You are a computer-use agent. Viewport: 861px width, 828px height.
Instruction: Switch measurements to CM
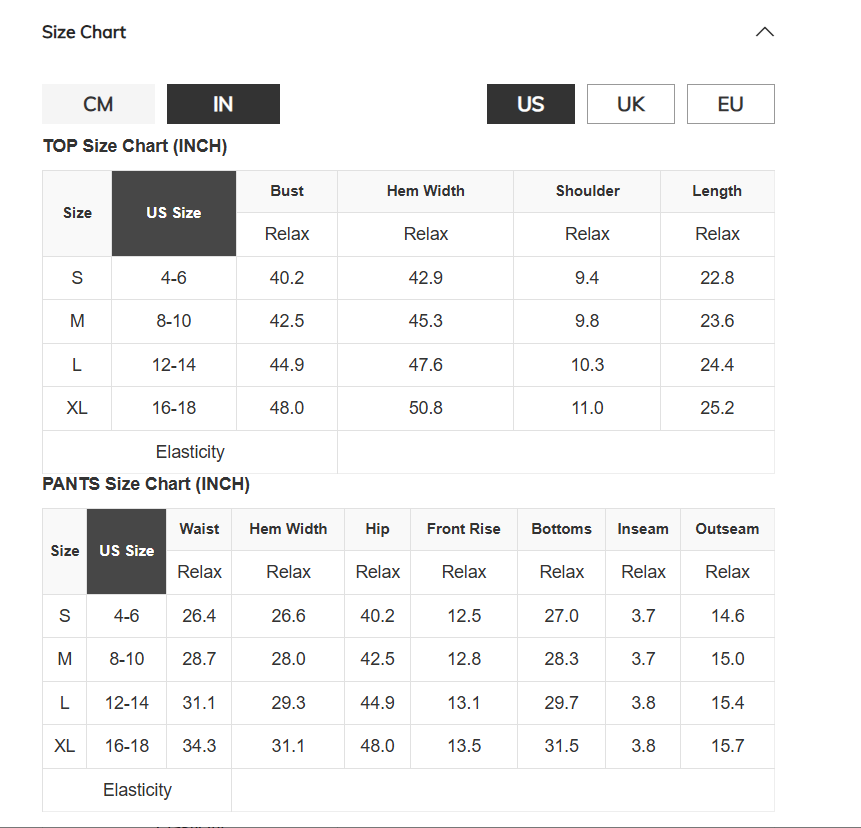tap(98, 104)
